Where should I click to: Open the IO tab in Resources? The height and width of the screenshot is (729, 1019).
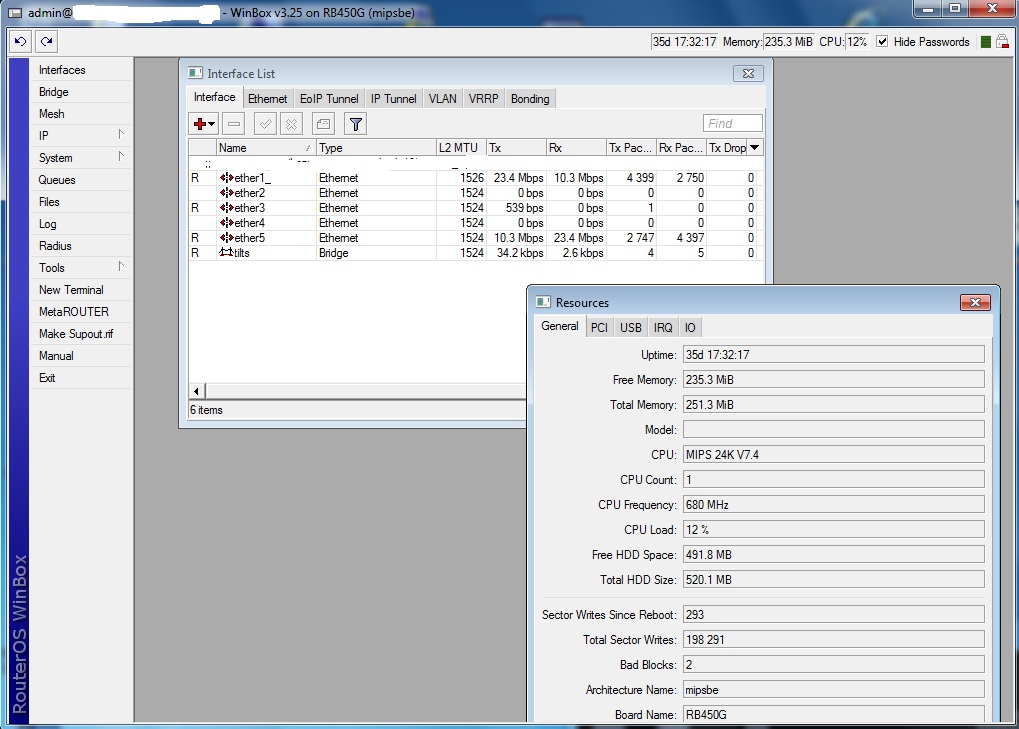[x=690, y=327]
